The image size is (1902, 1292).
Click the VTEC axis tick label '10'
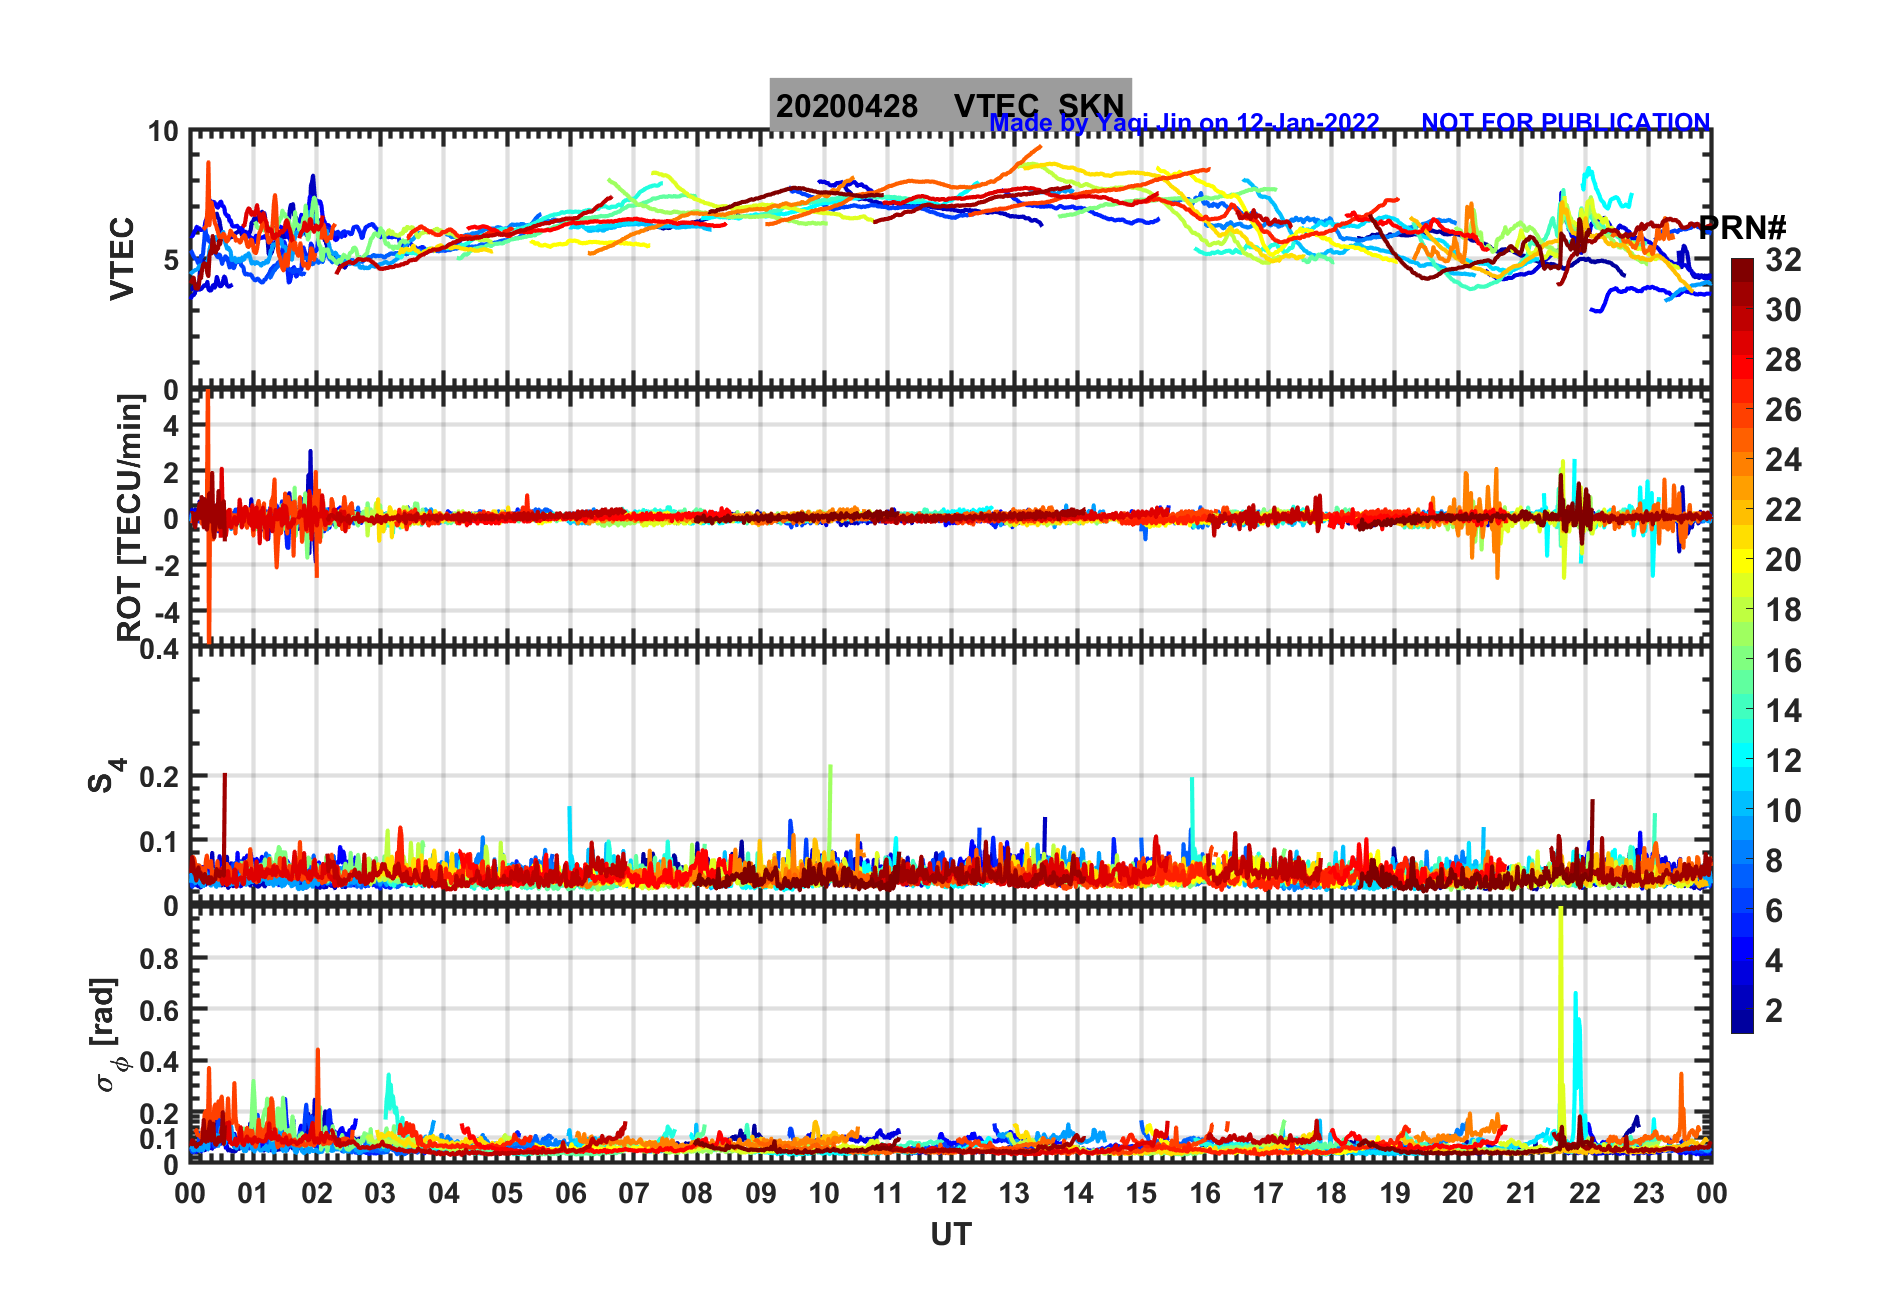[x=163, y=132]
